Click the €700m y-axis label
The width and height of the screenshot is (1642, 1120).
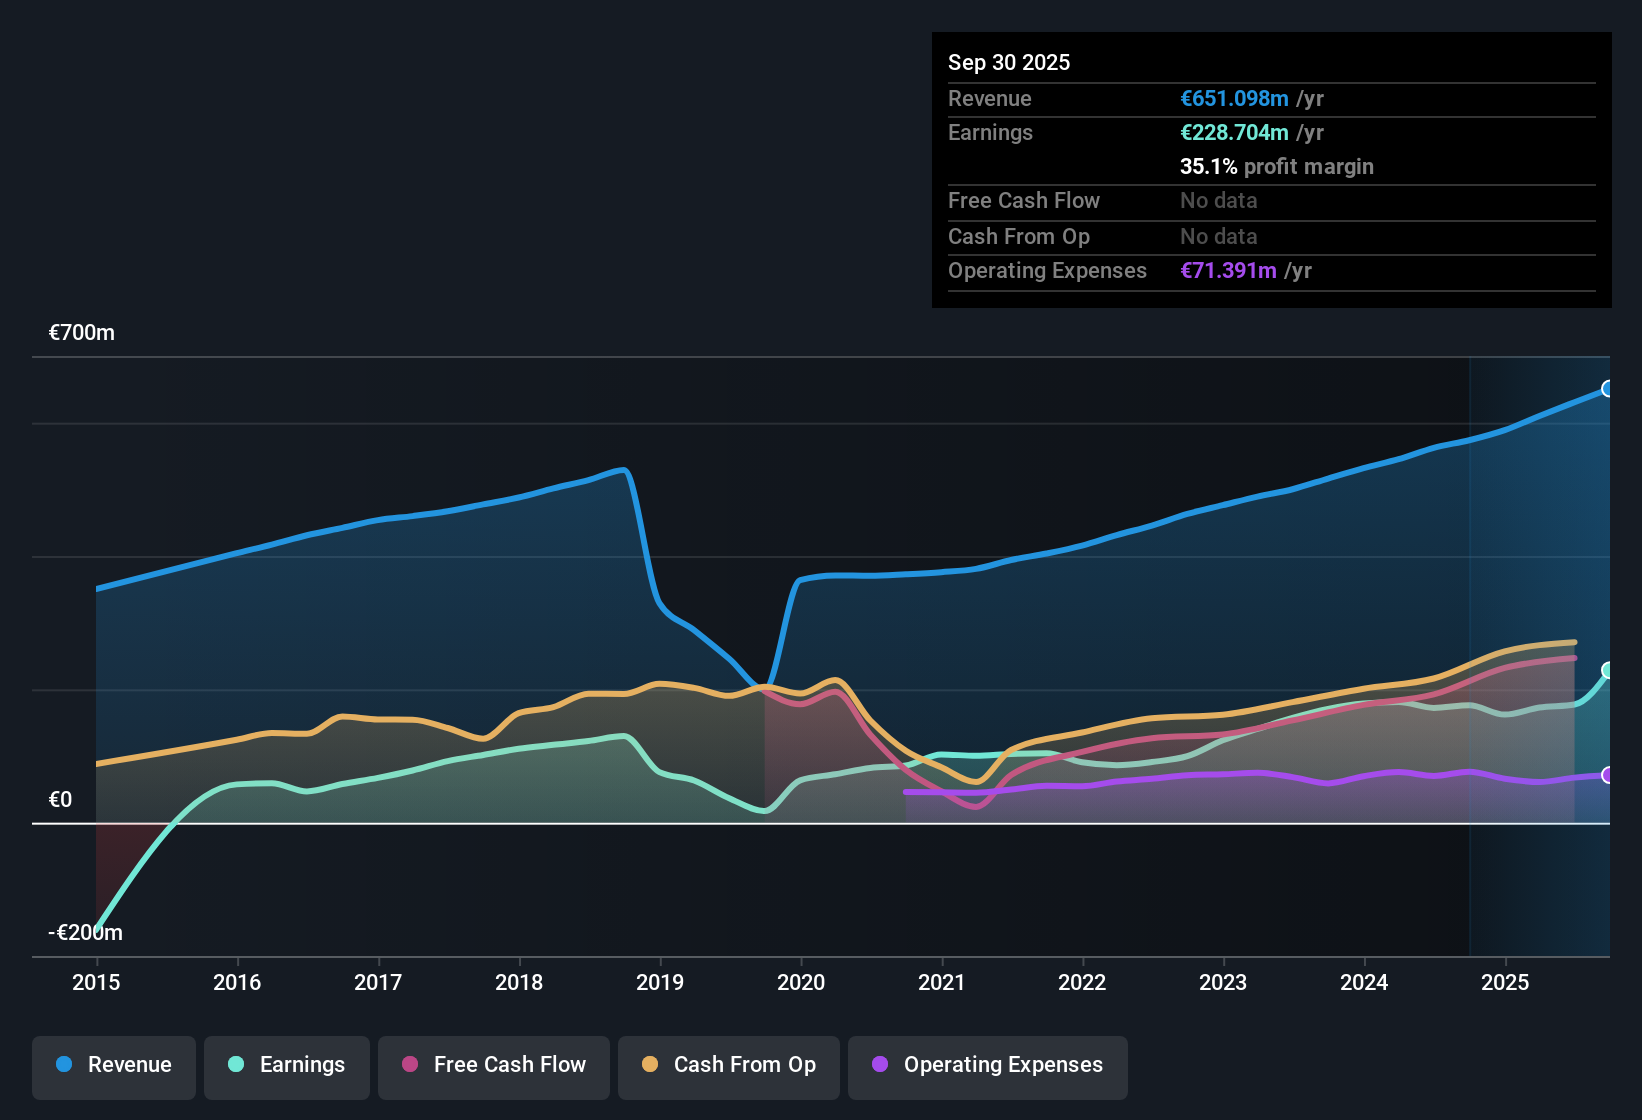[x=81, y=332]
